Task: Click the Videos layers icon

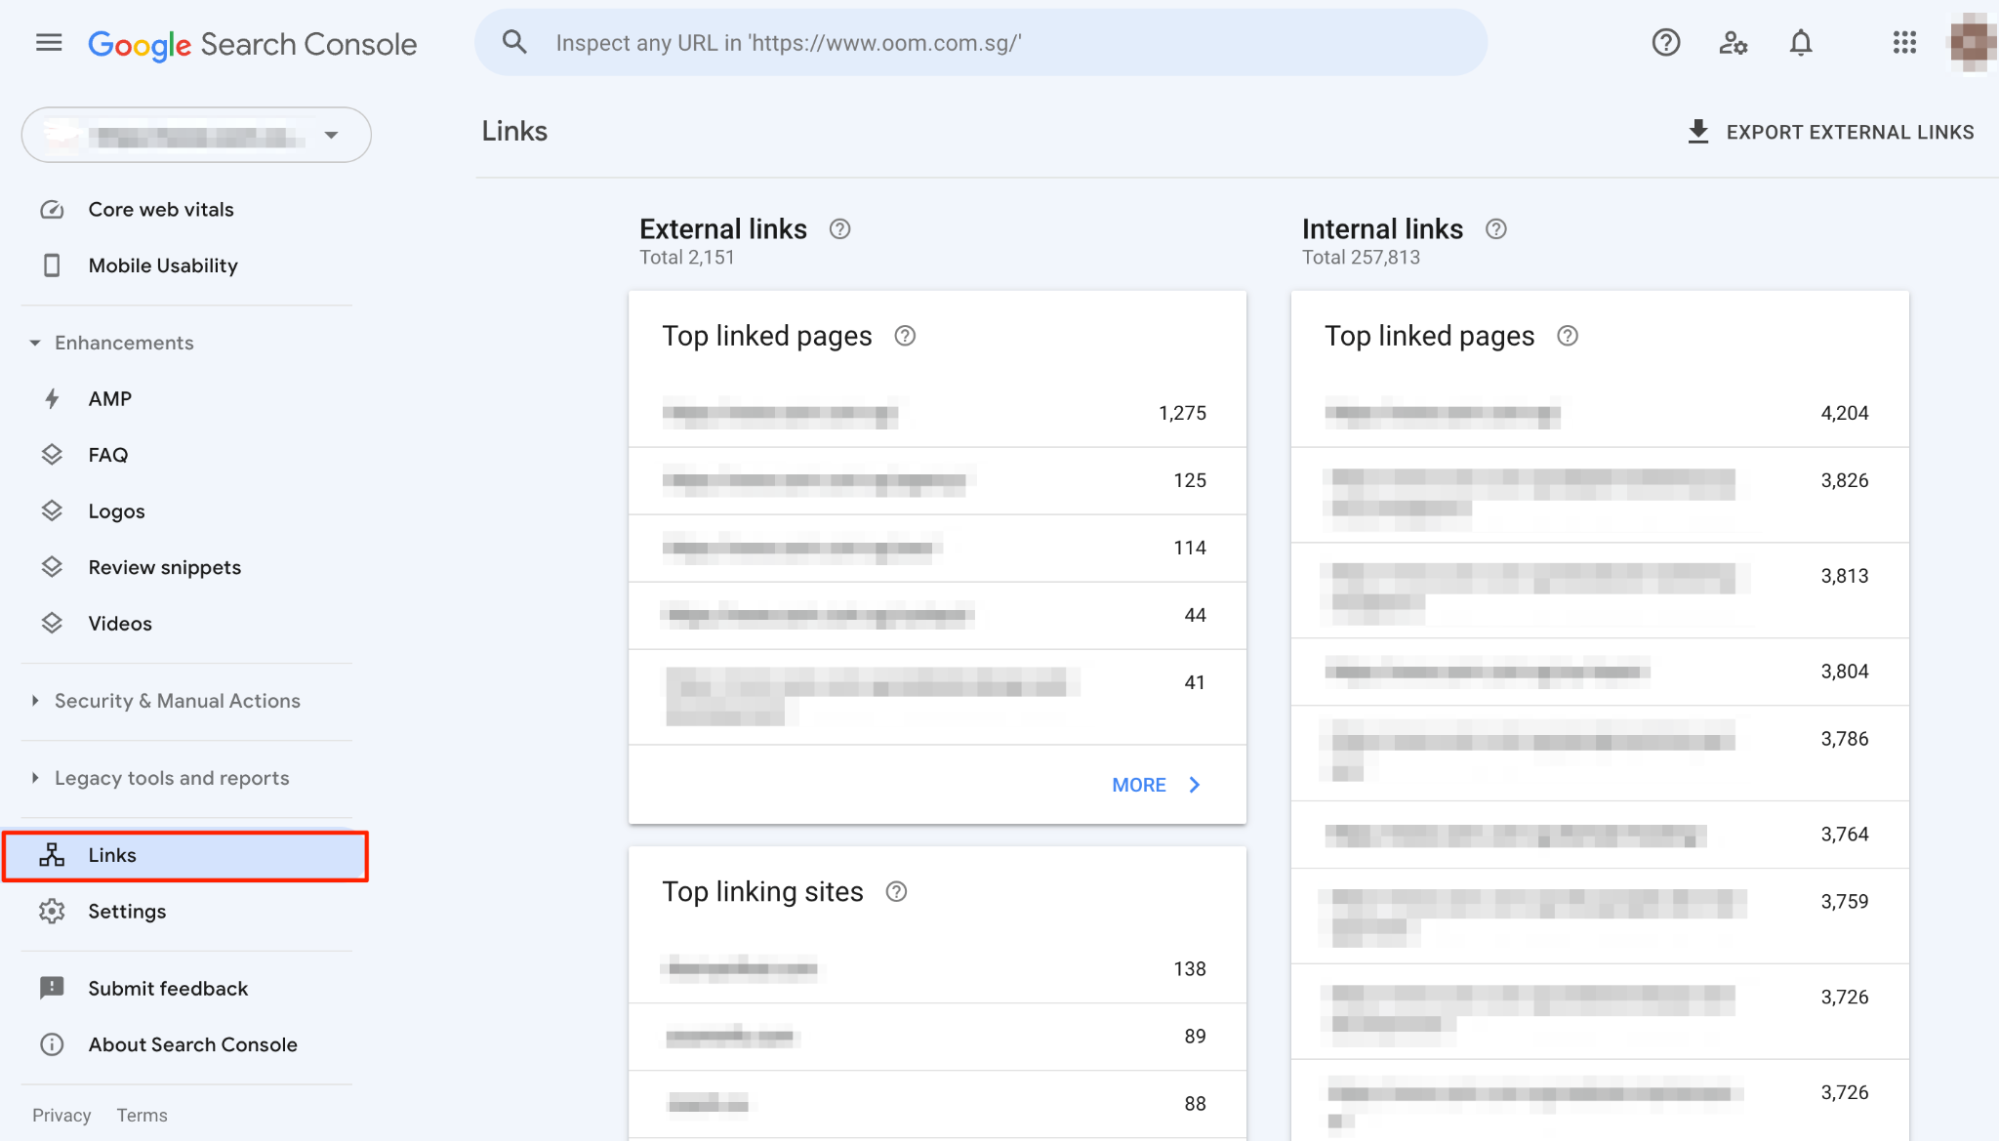Action: (x=52, y=623)
